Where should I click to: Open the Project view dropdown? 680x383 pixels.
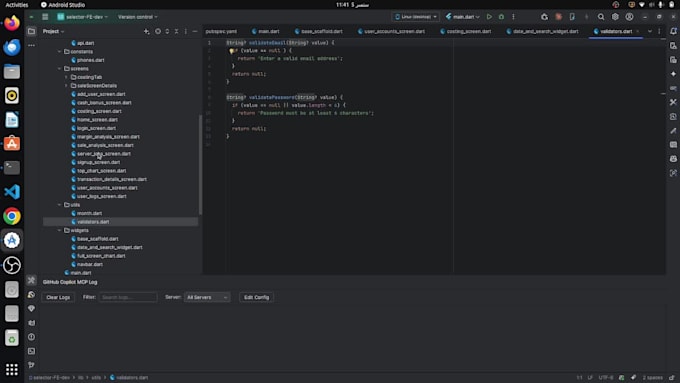[x=53, y=31]
